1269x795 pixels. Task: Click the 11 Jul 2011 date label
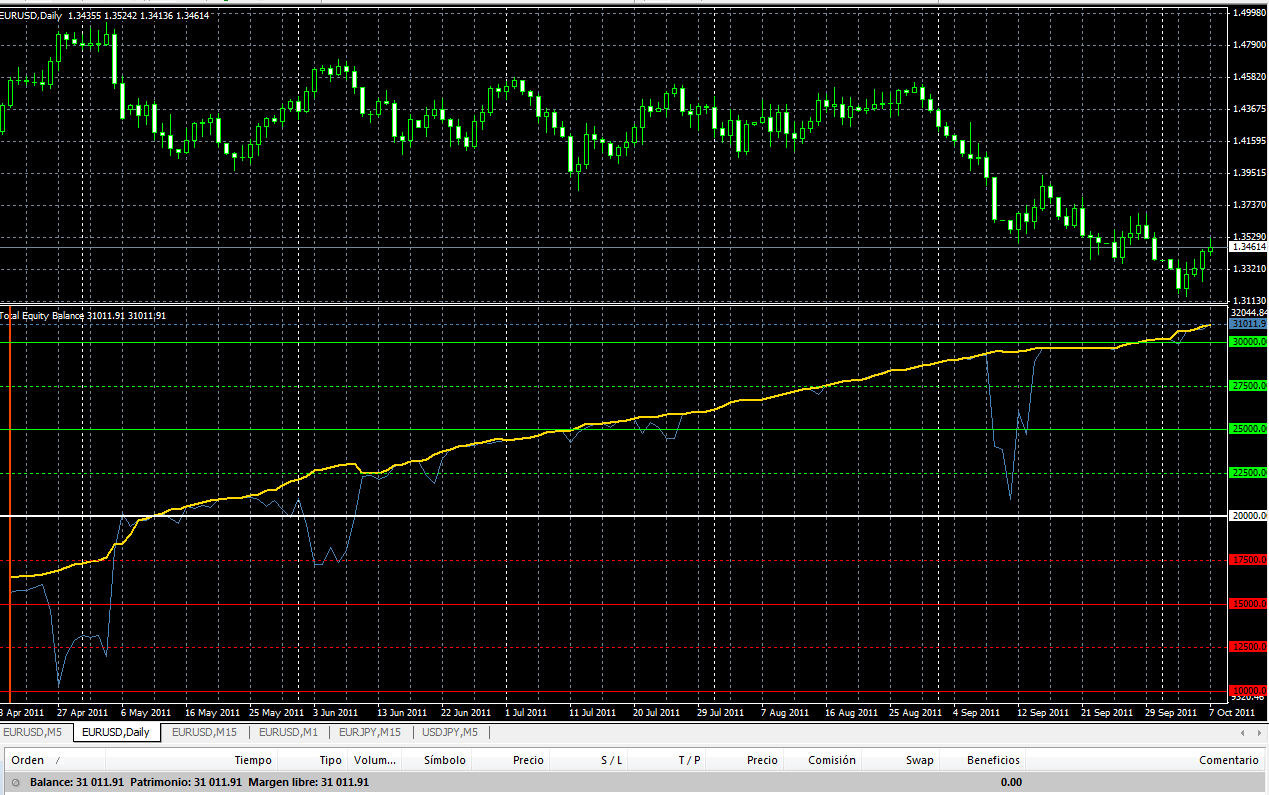click(593, 713)
